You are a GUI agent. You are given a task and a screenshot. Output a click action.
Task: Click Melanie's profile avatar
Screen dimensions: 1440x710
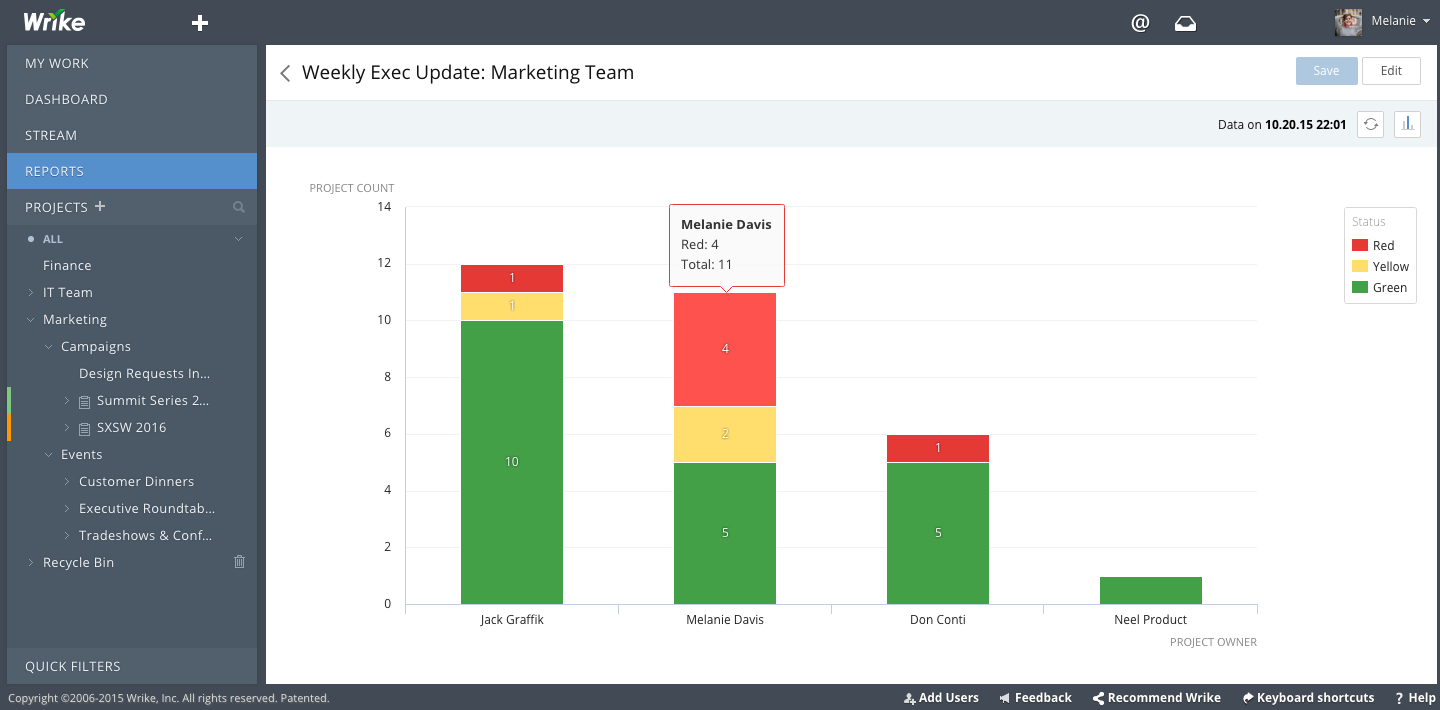(1348, 22)
